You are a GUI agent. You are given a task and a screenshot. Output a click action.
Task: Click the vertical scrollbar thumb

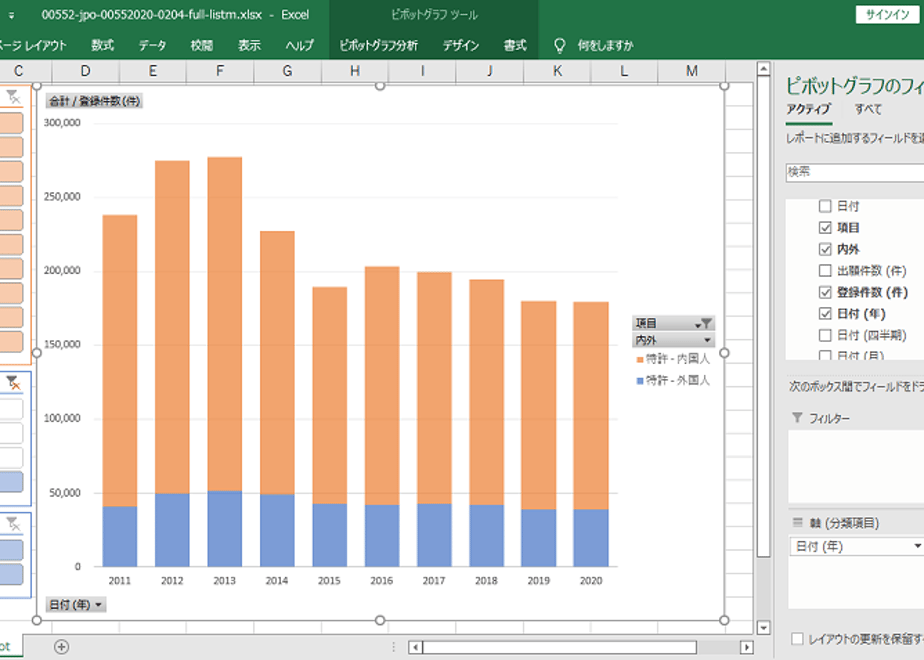tap(763, 316)
